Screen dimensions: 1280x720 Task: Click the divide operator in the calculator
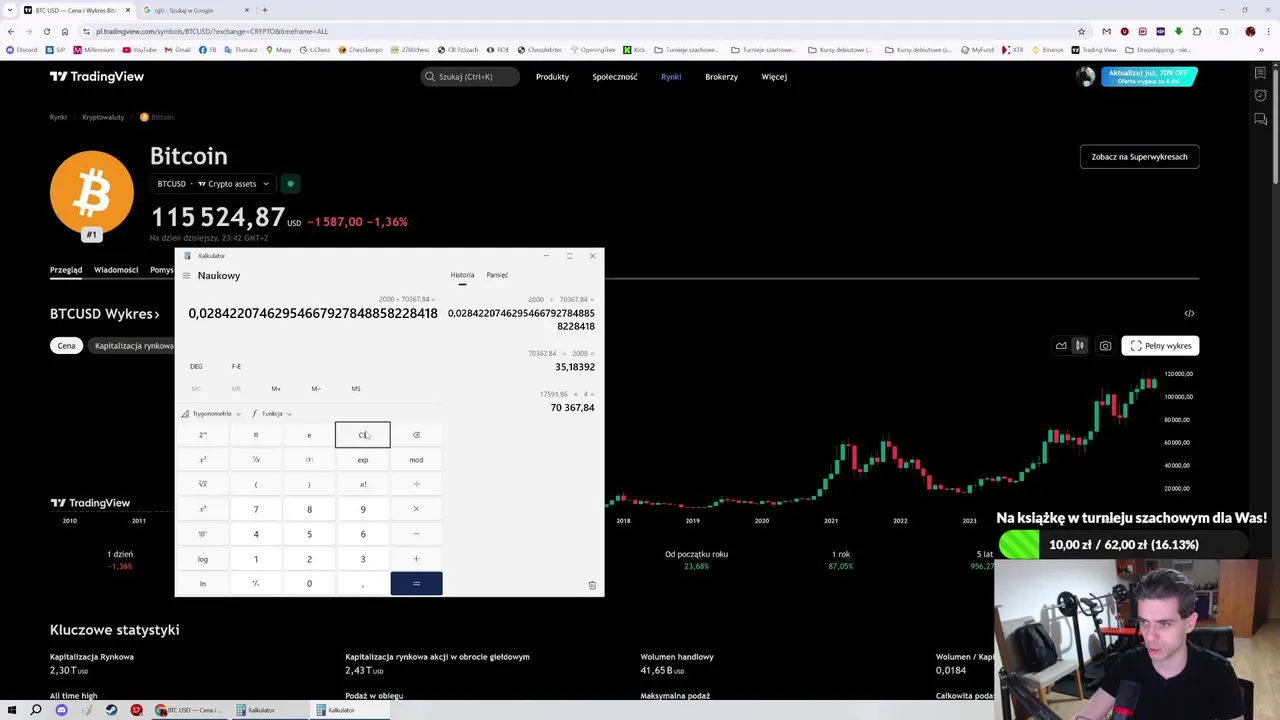416,484
